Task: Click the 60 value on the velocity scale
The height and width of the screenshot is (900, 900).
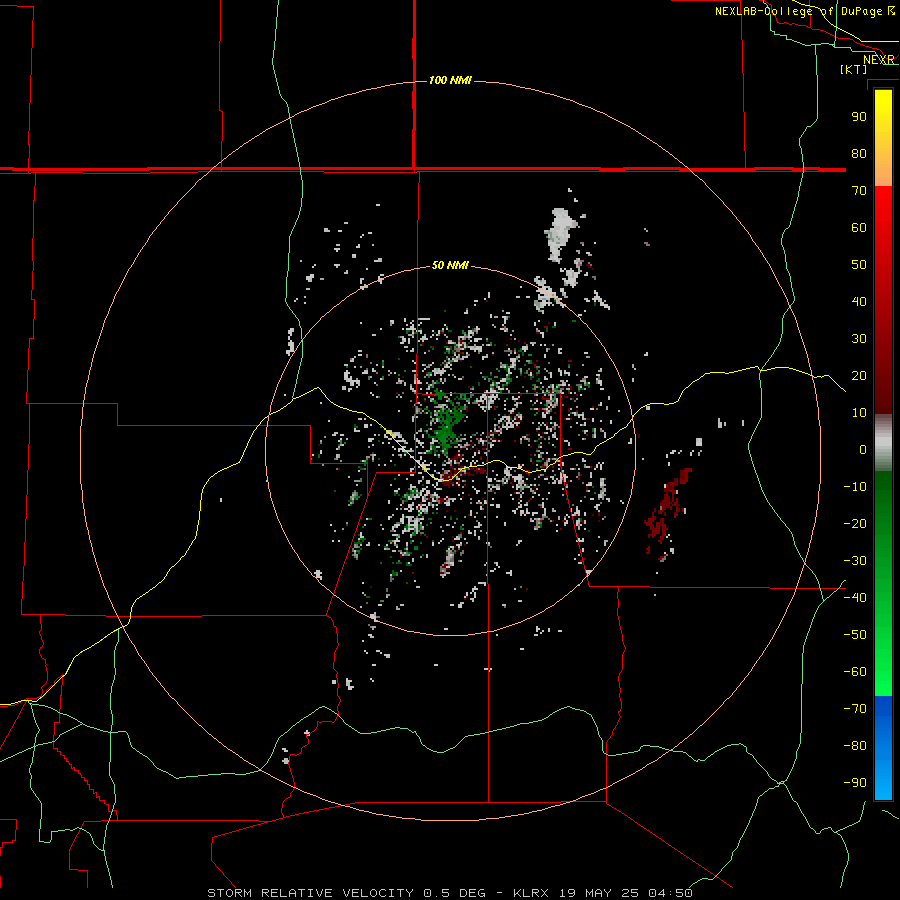Action: point(859,228)
